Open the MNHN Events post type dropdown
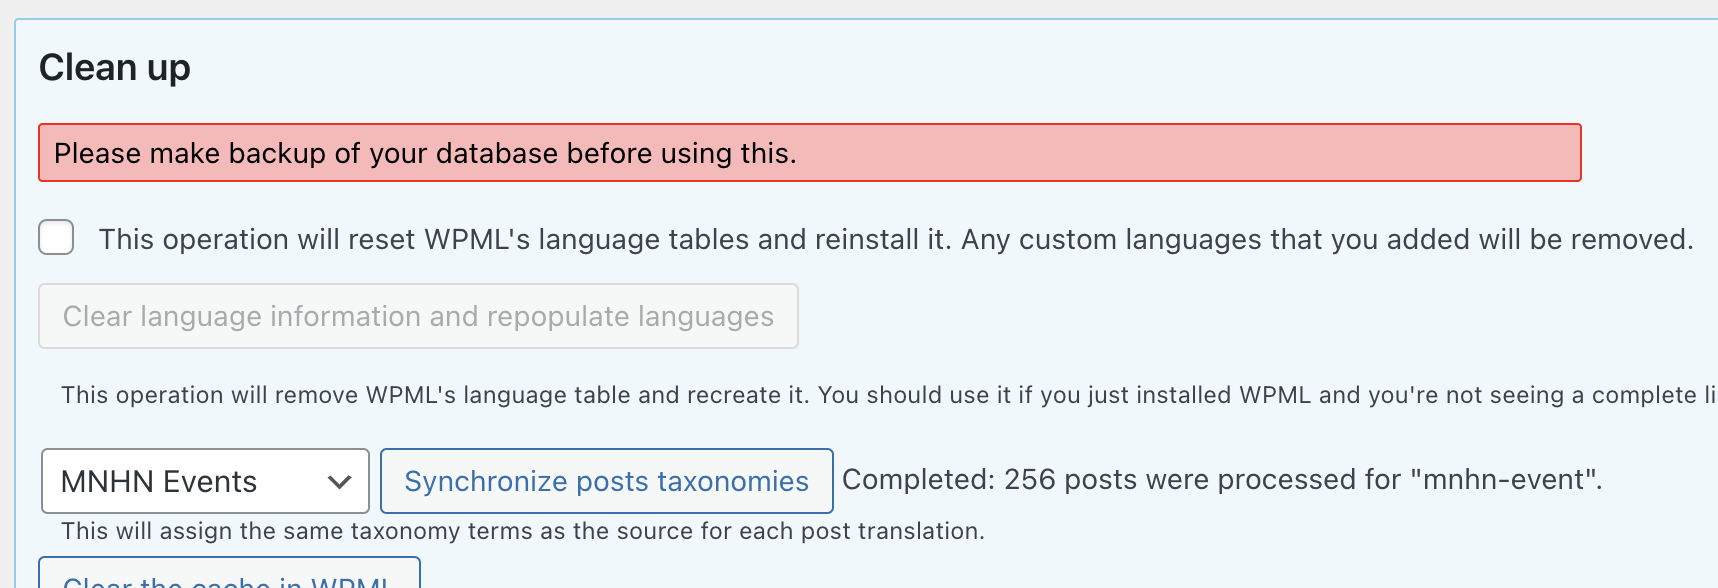 (205, 481)
